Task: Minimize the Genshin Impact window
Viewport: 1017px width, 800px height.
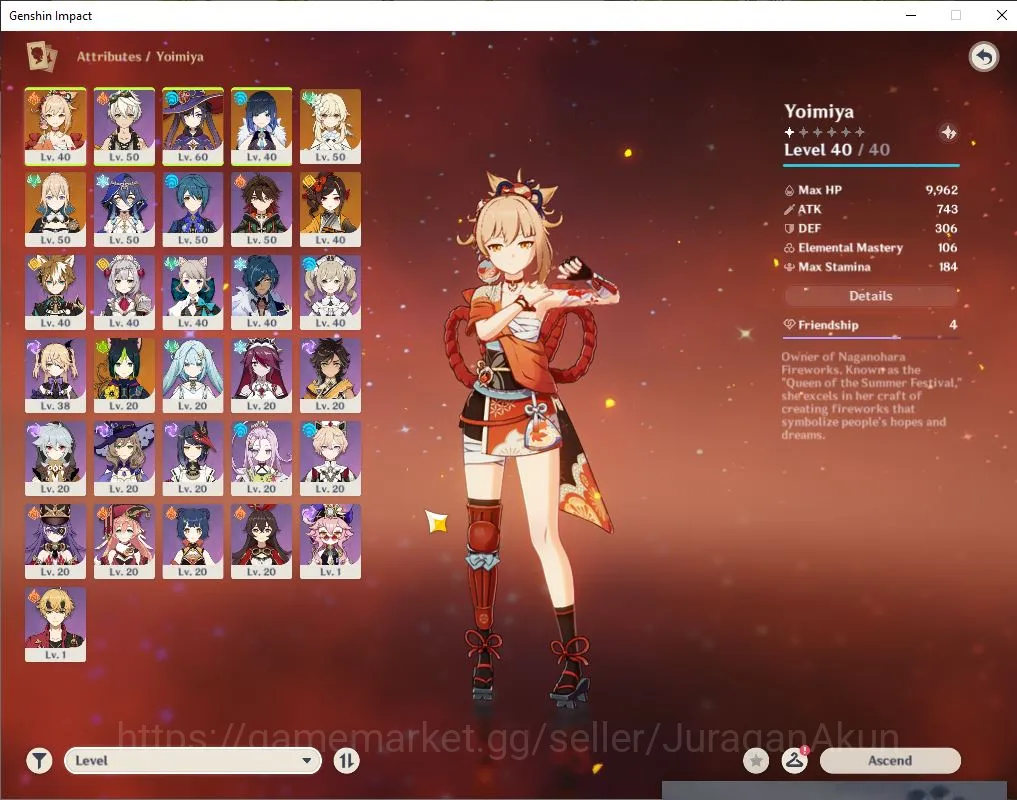Action: coord(911,15)
